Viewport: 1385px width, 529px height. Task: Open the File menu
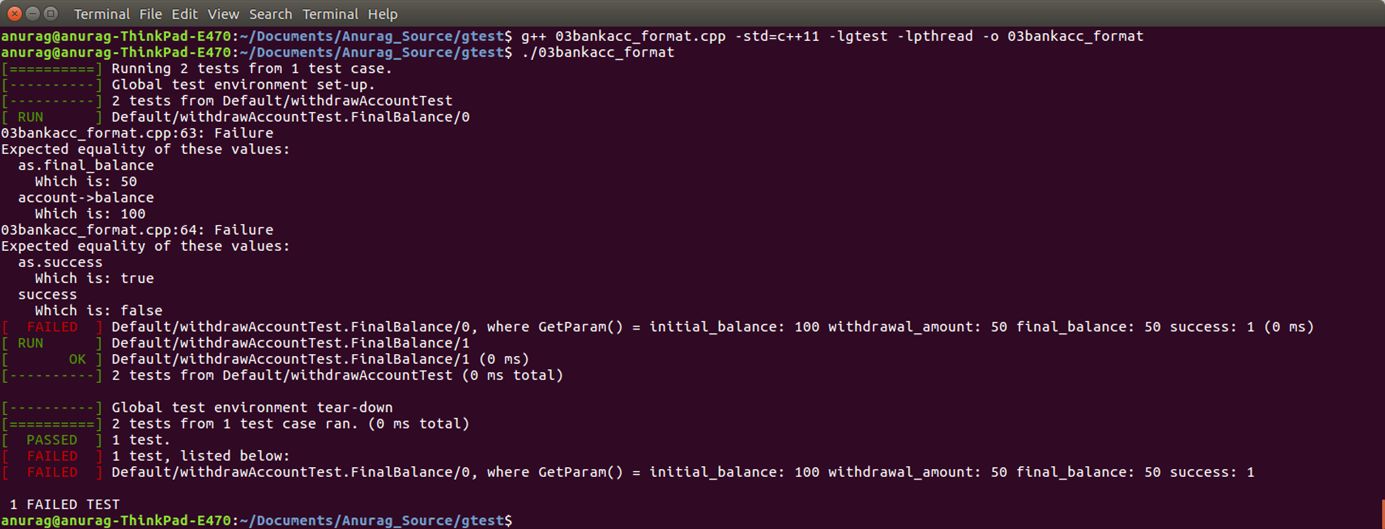point(151,14)
